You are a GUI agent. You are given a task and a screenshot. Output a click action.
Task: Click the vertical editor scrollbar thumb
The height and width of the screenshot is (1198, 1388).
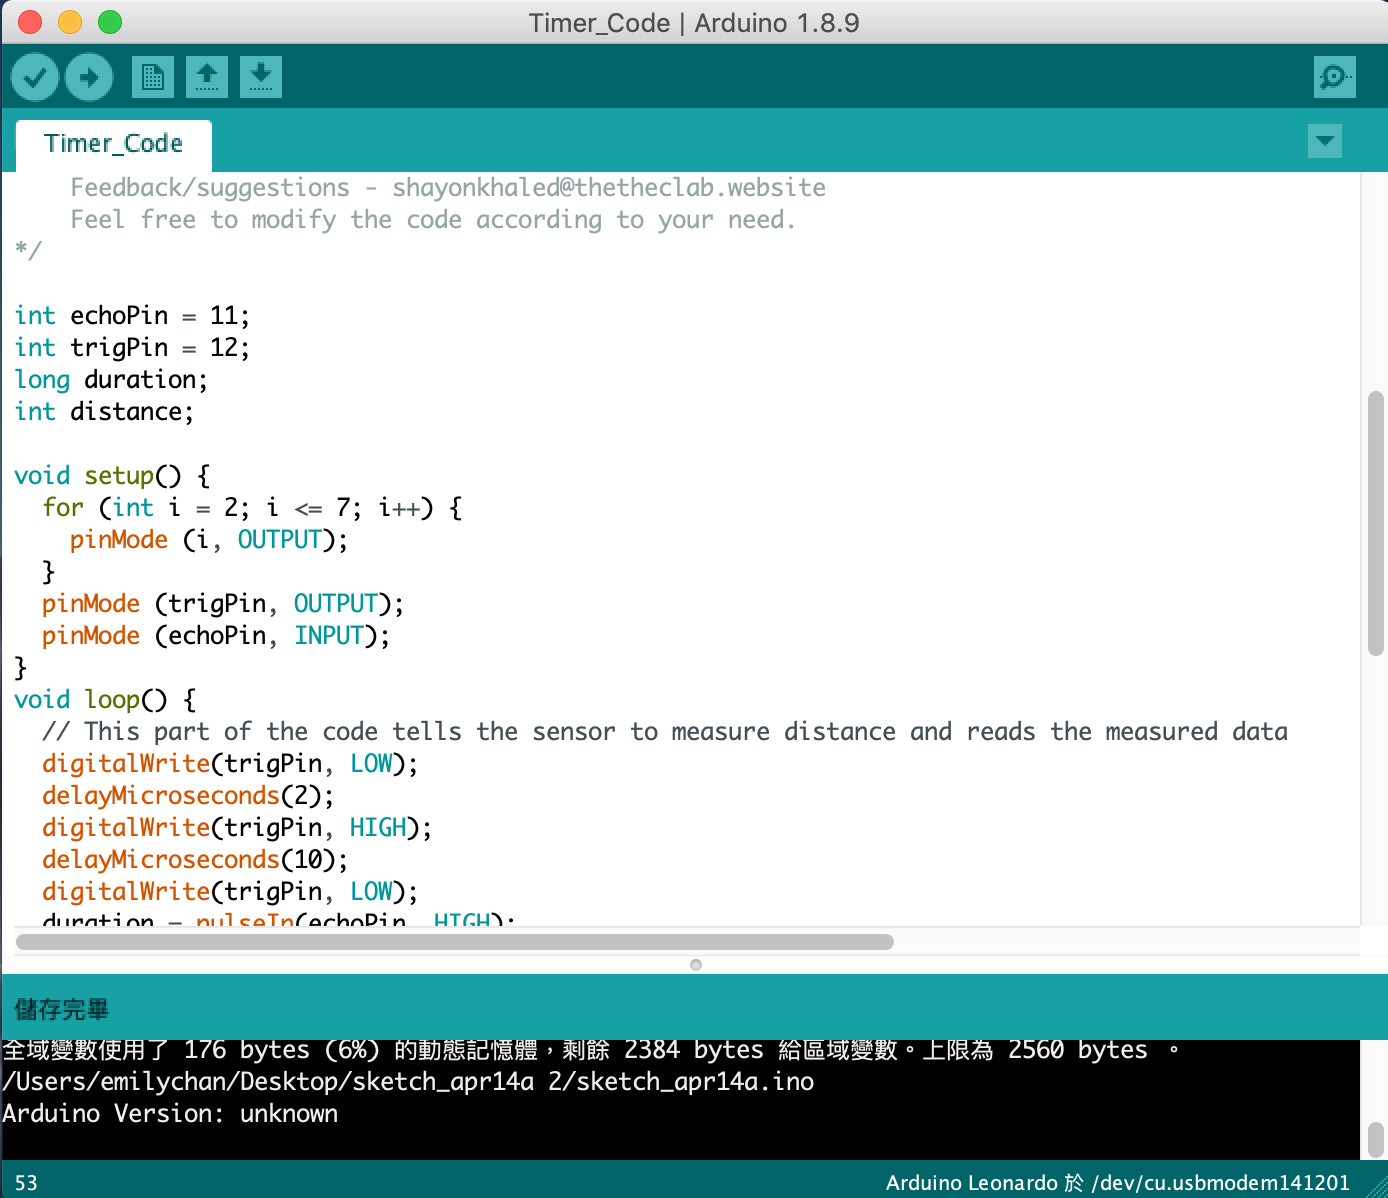pyautogui.click(x=1376, y=523)
